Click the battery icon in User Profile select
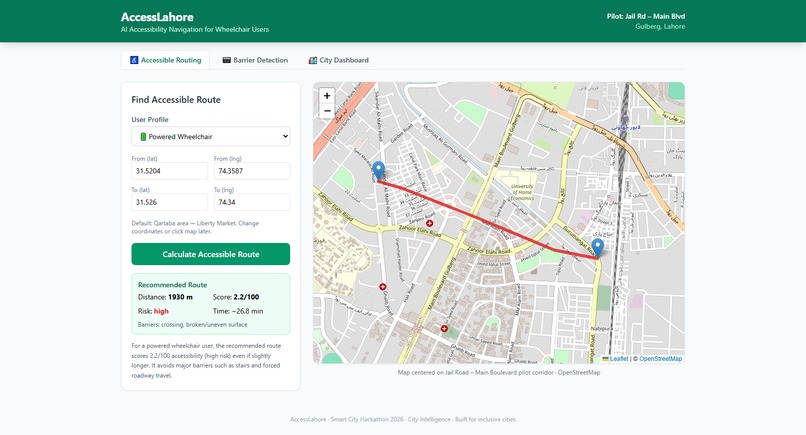 coord(143,137)
